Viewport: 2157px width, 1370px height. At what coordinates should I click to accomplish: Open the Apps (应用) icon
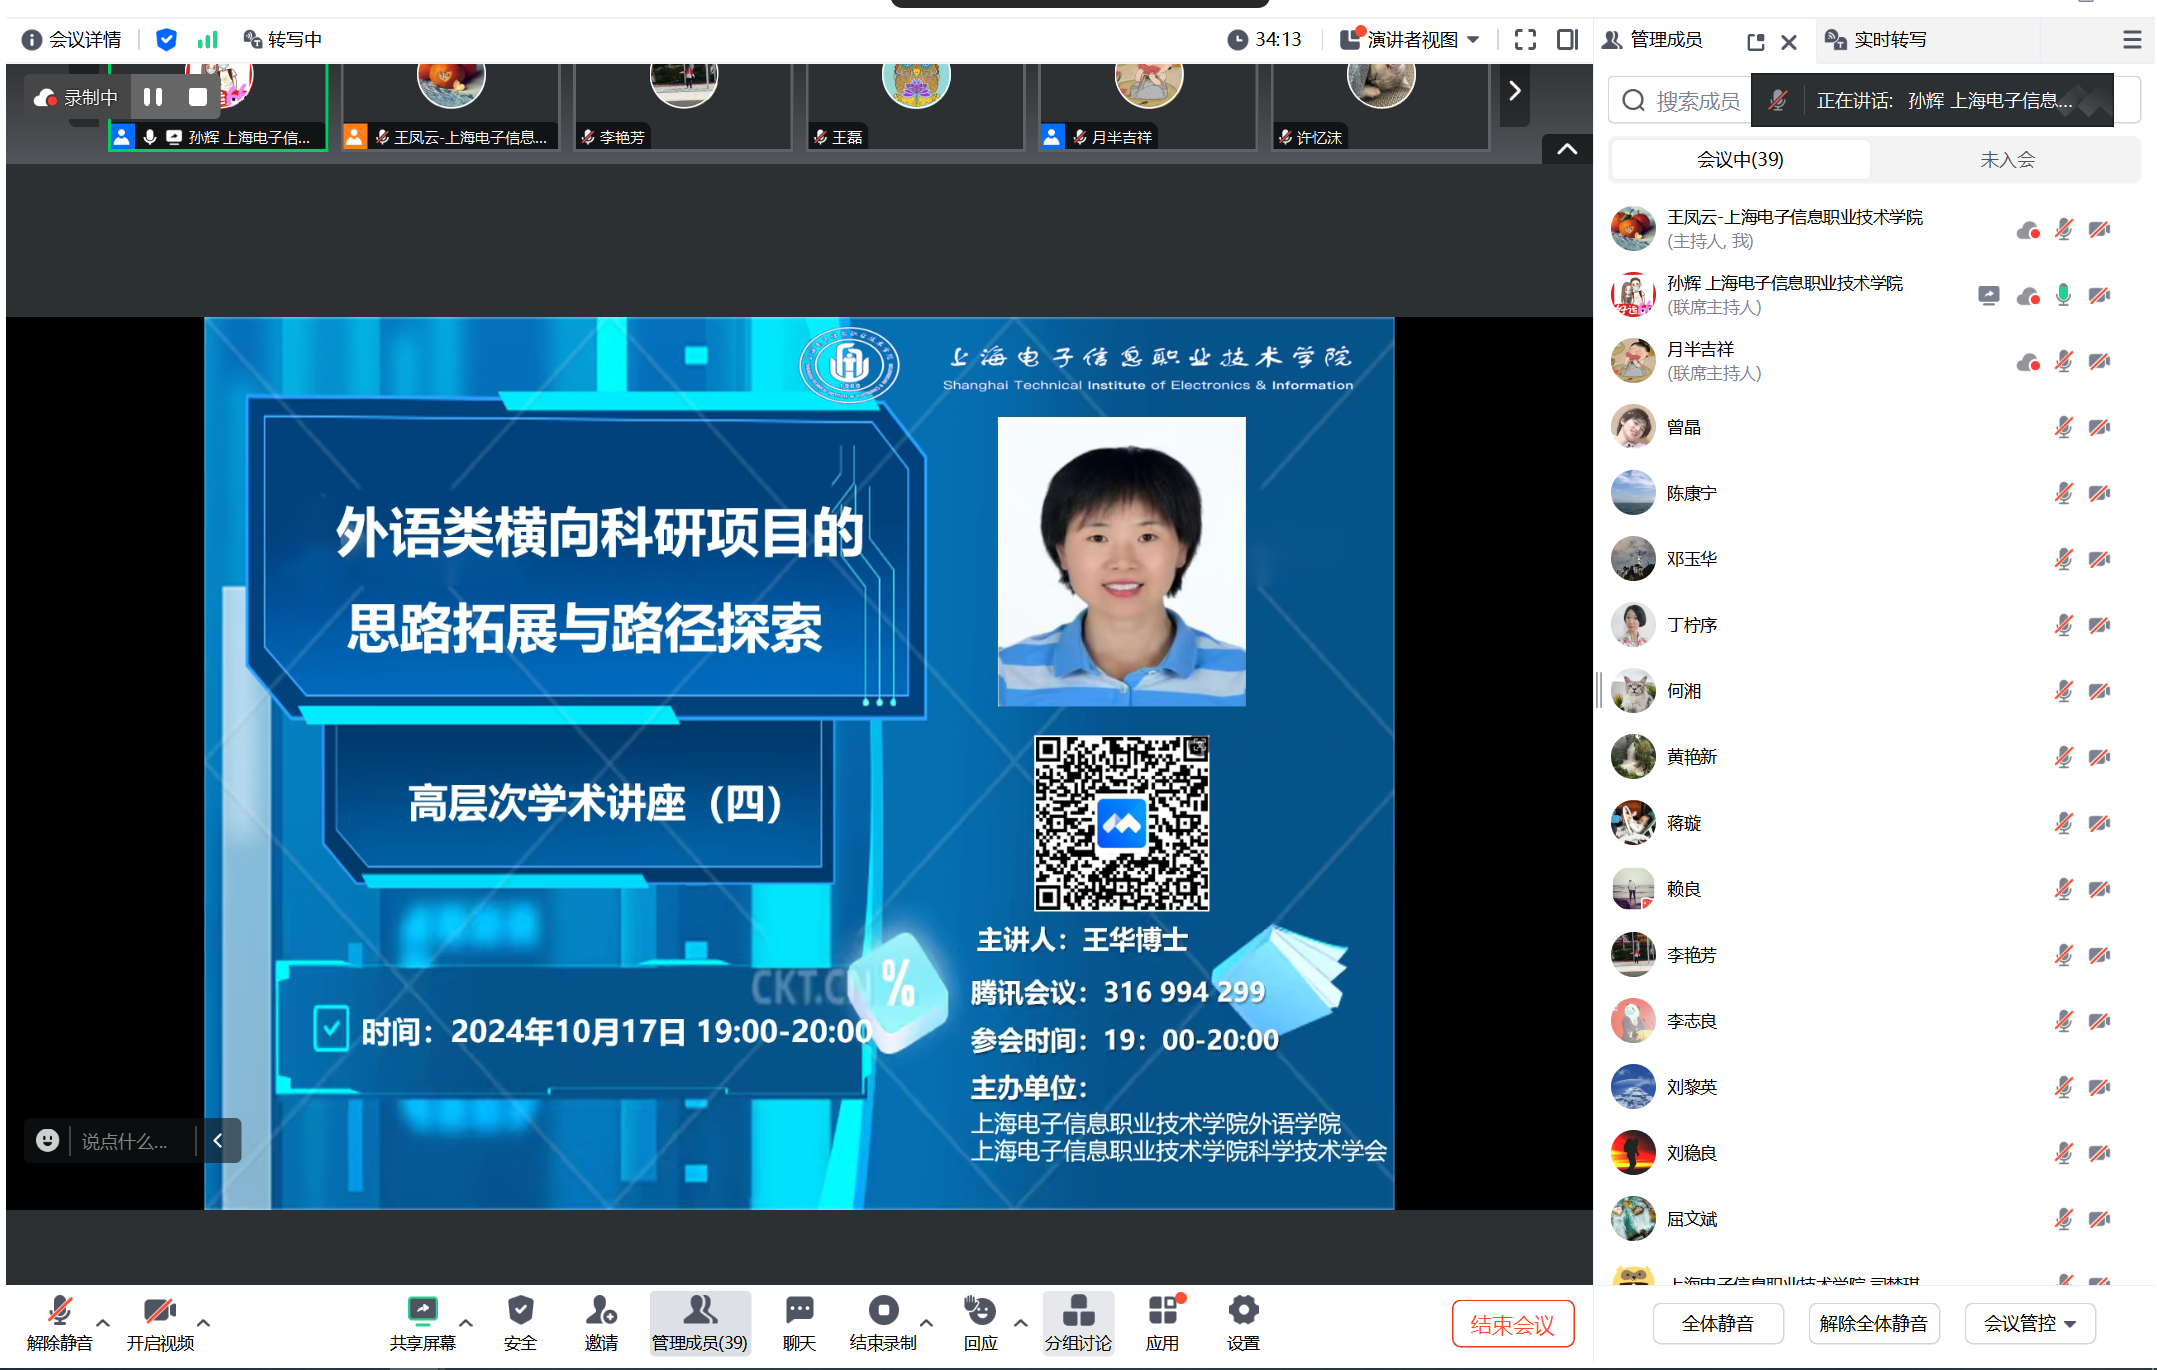click(1162, 1311)
